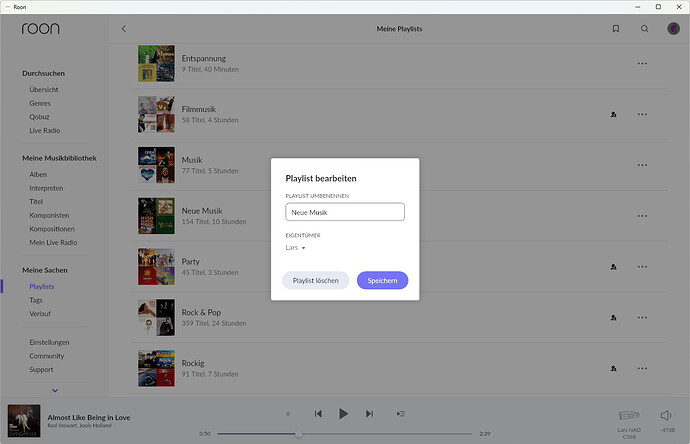The height and width of the screenshot is (444, 690).
Task: Click the shared-user icon on Filmmusik row
Action: [x=613, y=114]
